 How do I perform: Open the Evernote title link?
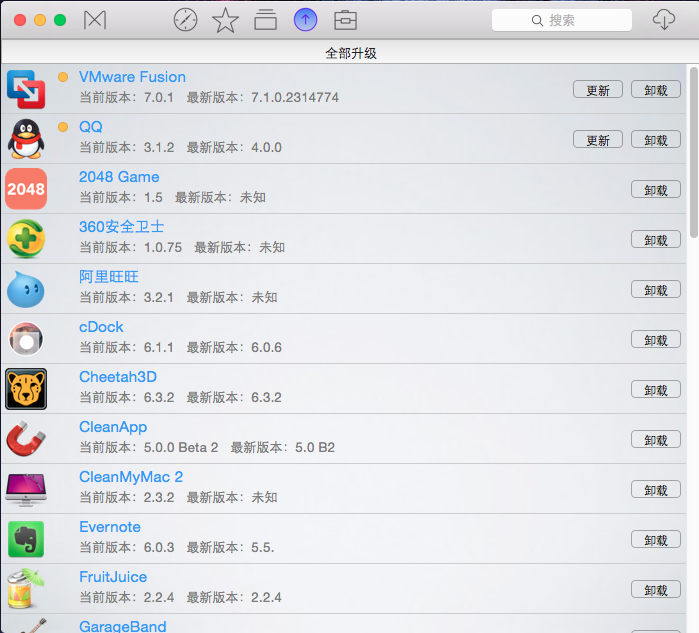pos(110,527)
